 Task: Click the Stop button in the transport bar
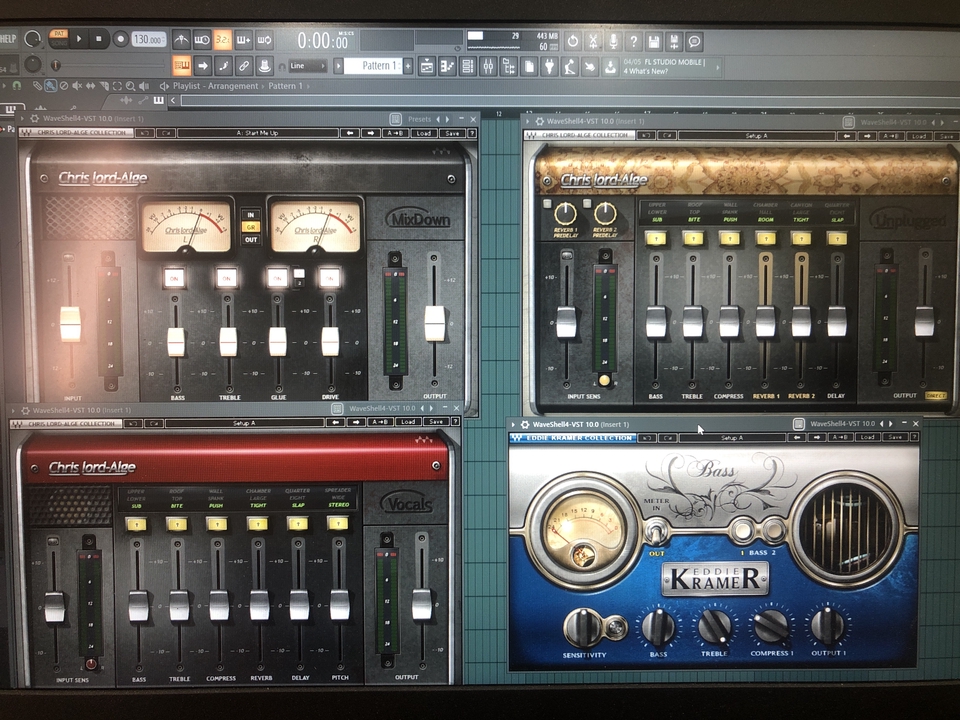(x=99, y=39)
